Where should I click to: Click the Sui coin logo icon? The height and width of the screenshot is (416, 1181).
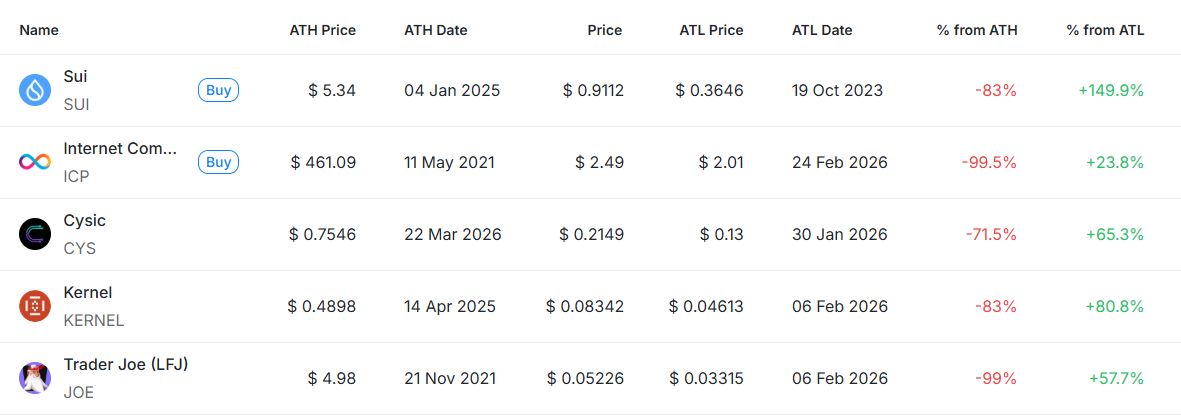35,91
